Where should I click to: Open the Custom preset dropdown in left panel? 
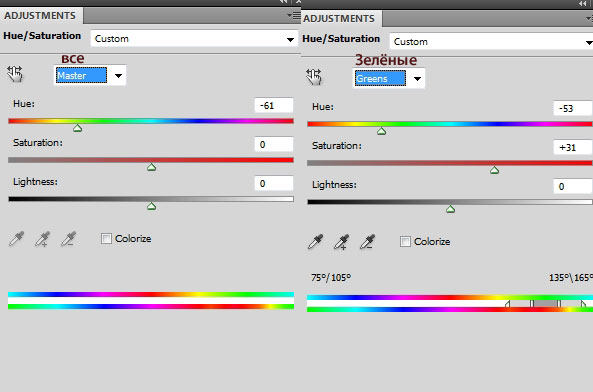point(194,39)
